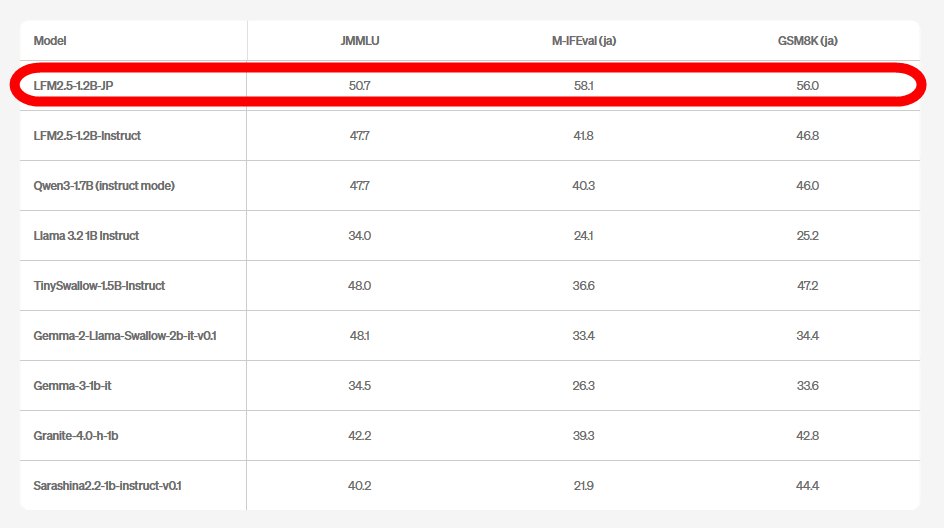Select the 56.0 GSM8K score cell
The image size is (944, 528).
[807, 86]
